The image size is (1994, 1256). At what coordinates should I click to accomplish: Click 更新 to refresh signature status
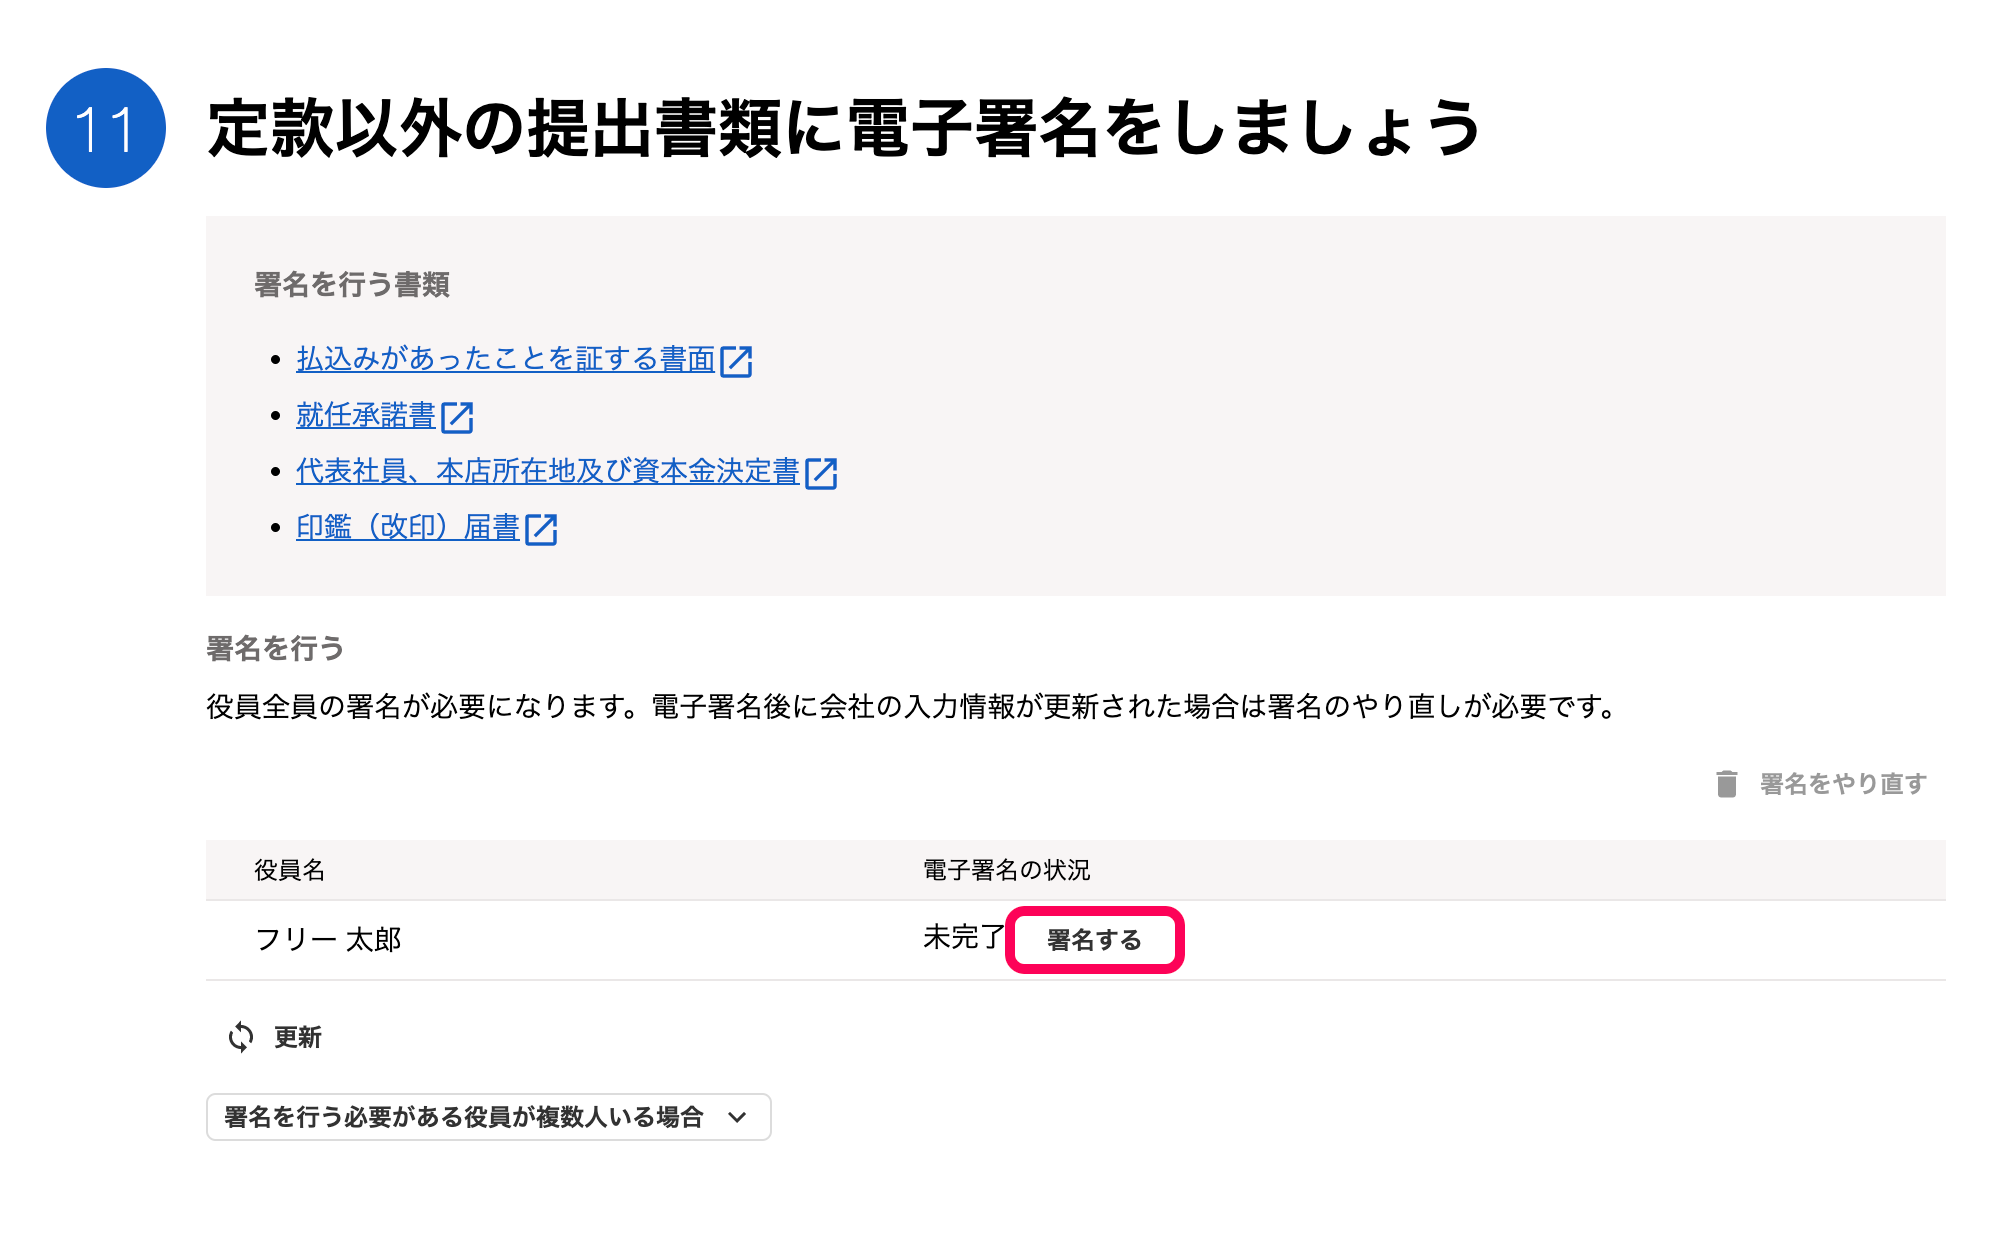tap(295, 1038)
